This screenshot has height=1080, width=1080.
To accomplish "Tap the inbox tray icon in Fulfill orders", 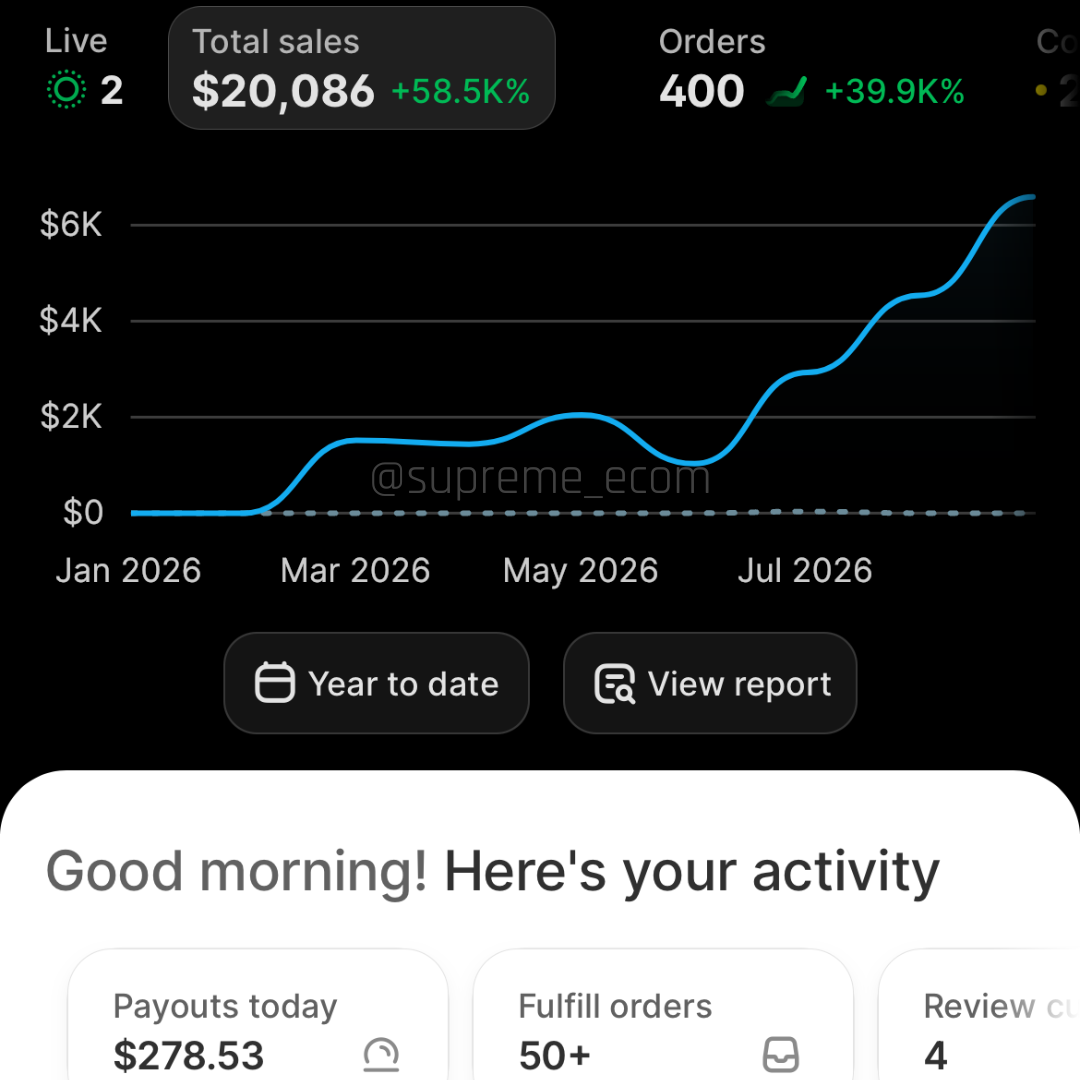I will 781,1055.
